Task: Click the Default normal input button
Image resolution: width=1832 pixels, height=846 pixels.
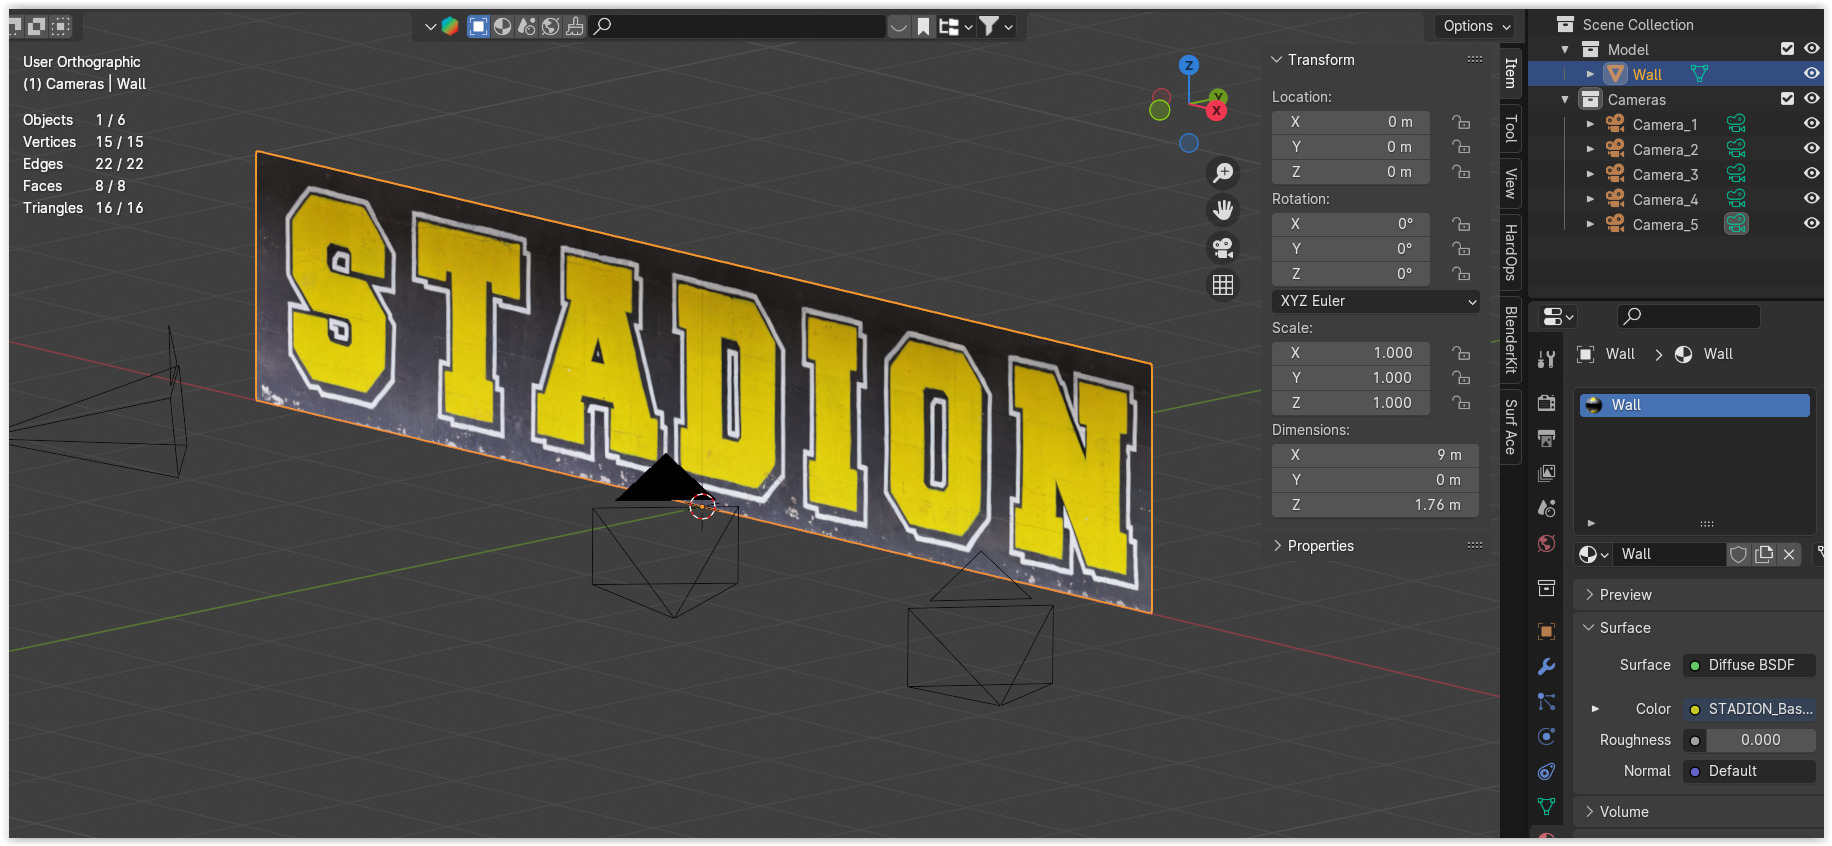Action: (1749, 771)
